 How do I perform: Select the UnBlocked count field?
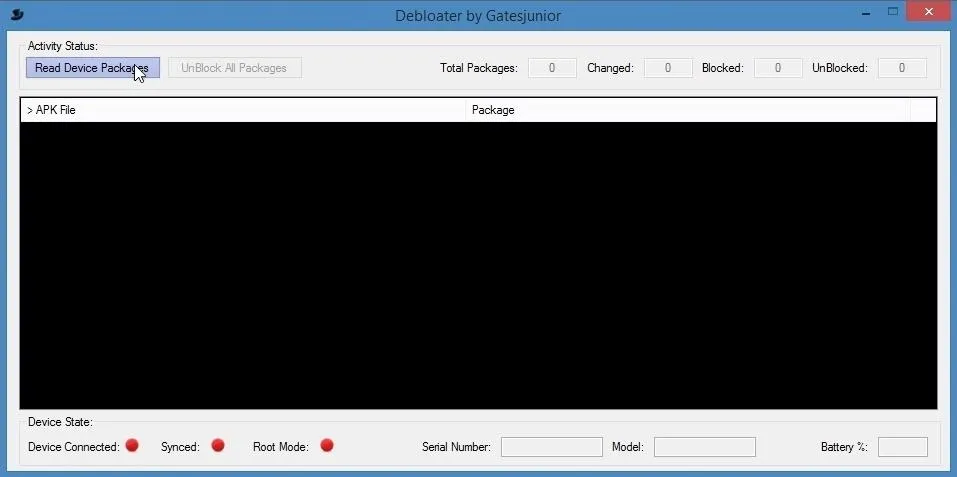902,68
